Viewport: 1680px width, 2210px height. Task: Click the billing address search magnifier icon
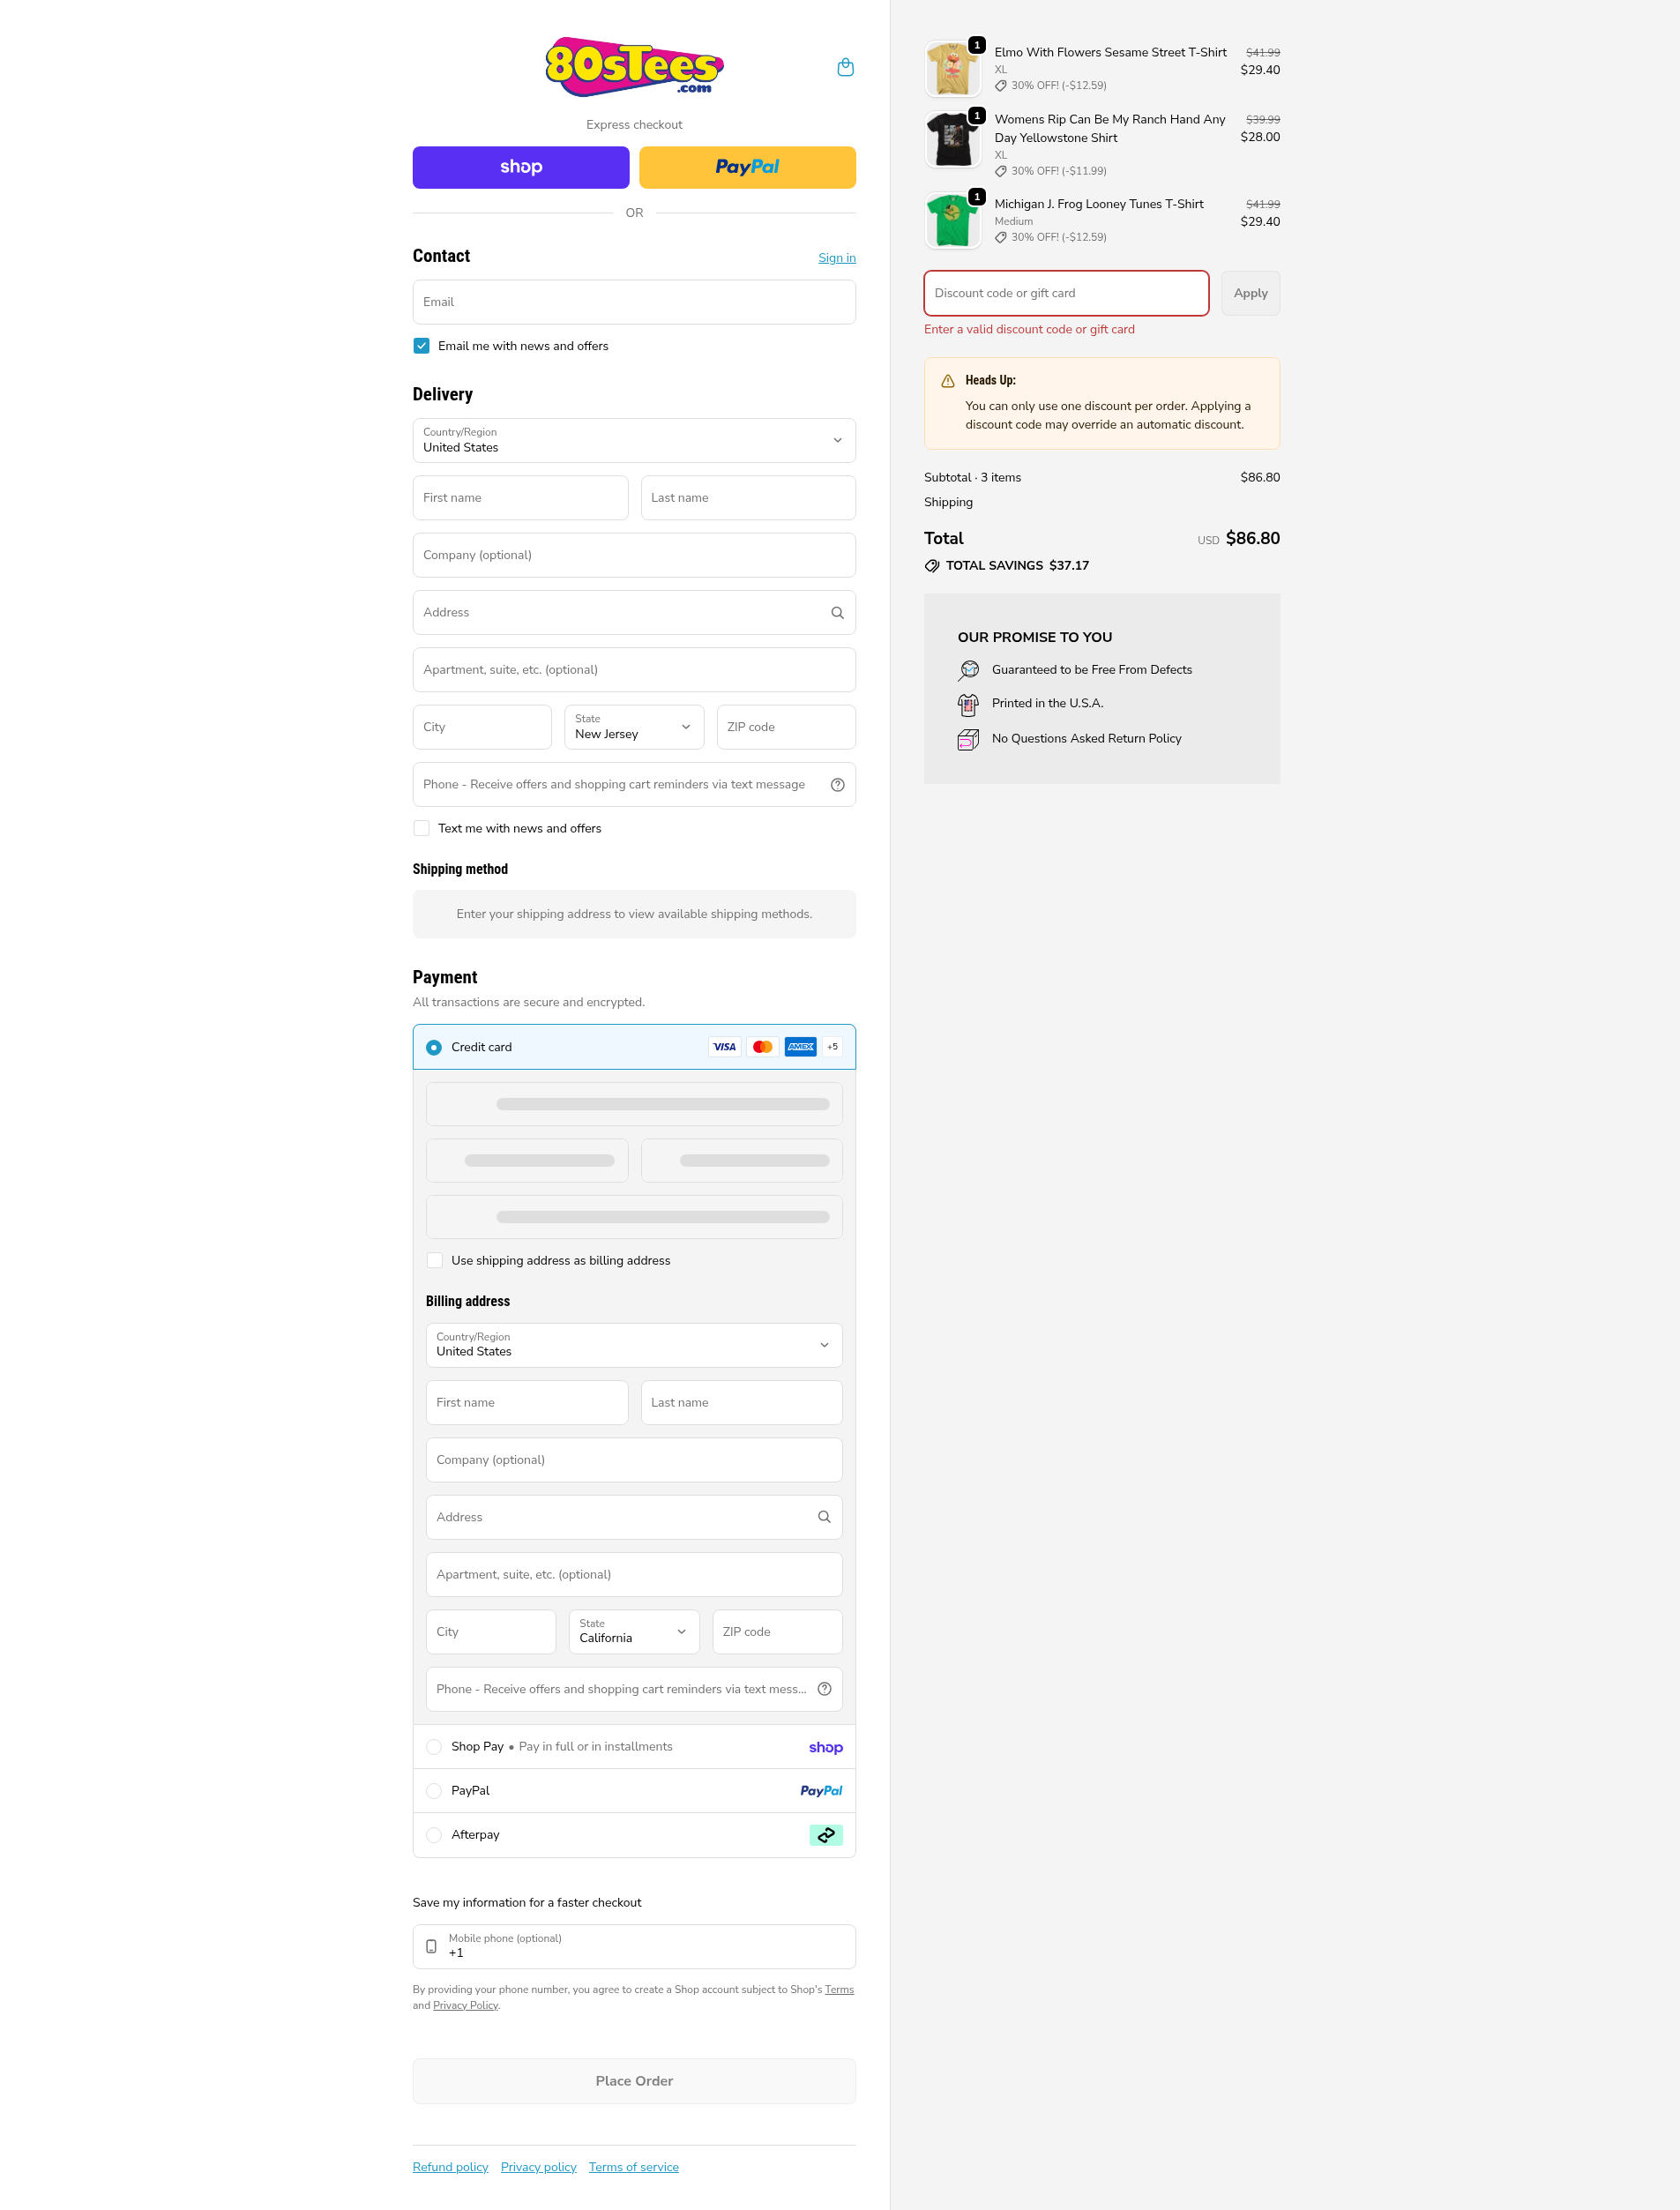click(824, 1517)
